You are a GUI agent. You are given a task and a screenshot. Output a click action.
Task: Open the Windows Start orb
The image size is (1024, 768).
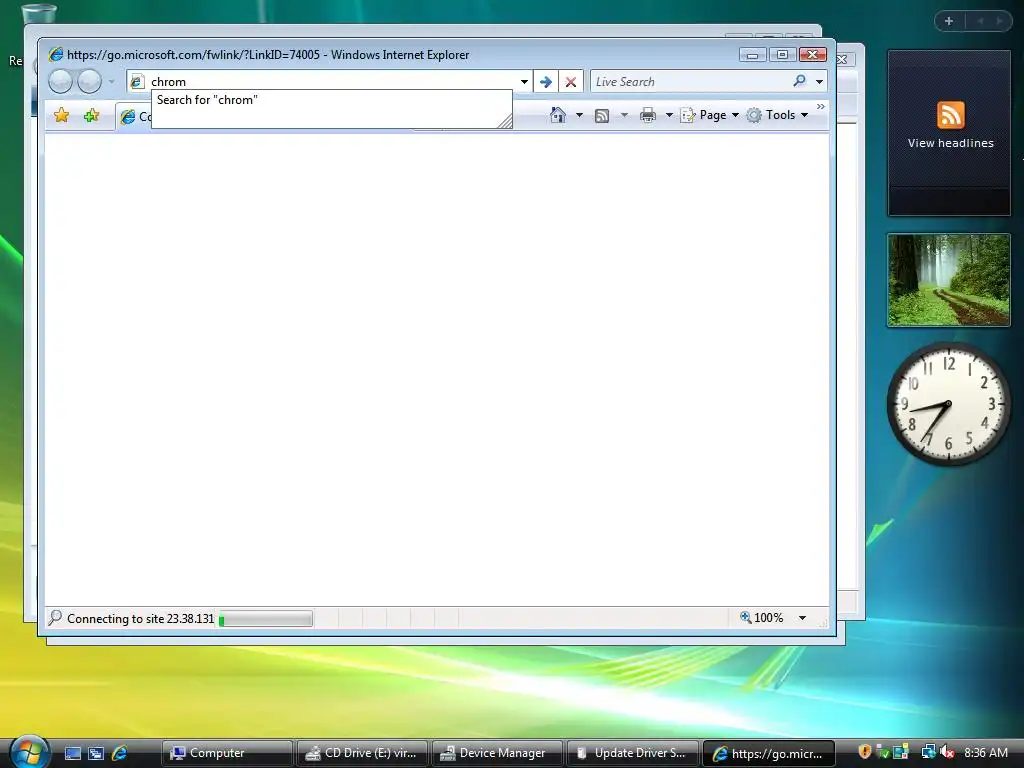tap(28, 751)
